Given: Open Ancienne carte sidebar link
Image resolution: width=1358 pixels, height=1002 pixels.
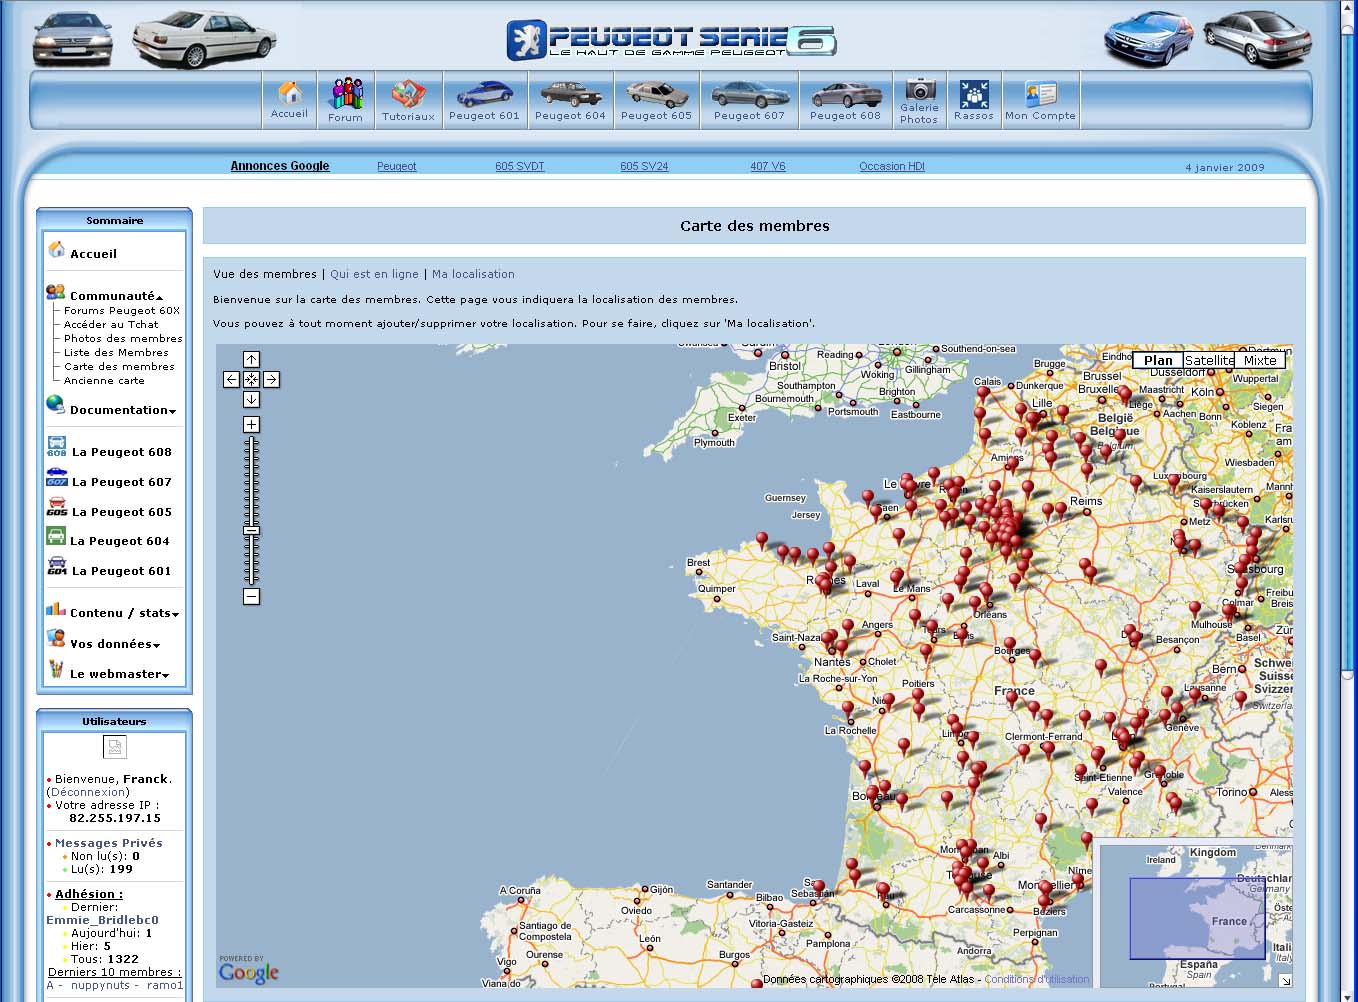Looking at the screenshot, I should pyautogui.click(x=104, y=381).
